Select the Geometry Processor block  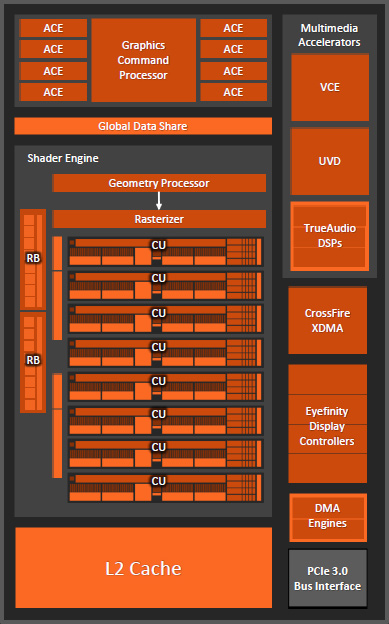coord(159,183)
